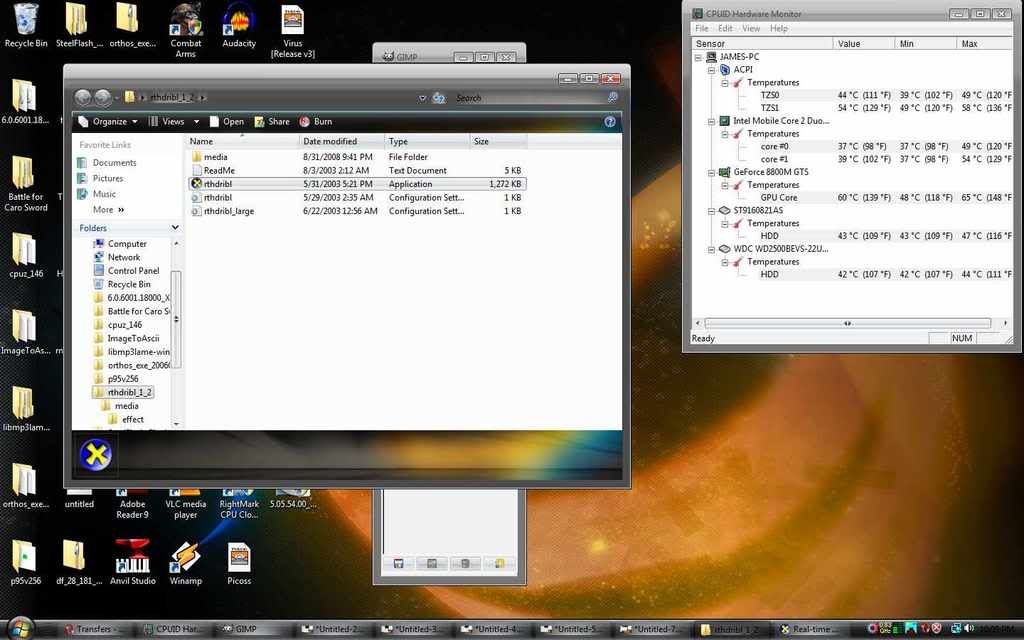This screenshot has width=1024, height=640.
Task: Click the refresh icon beside the address bar
Action: tap(439, 98)
